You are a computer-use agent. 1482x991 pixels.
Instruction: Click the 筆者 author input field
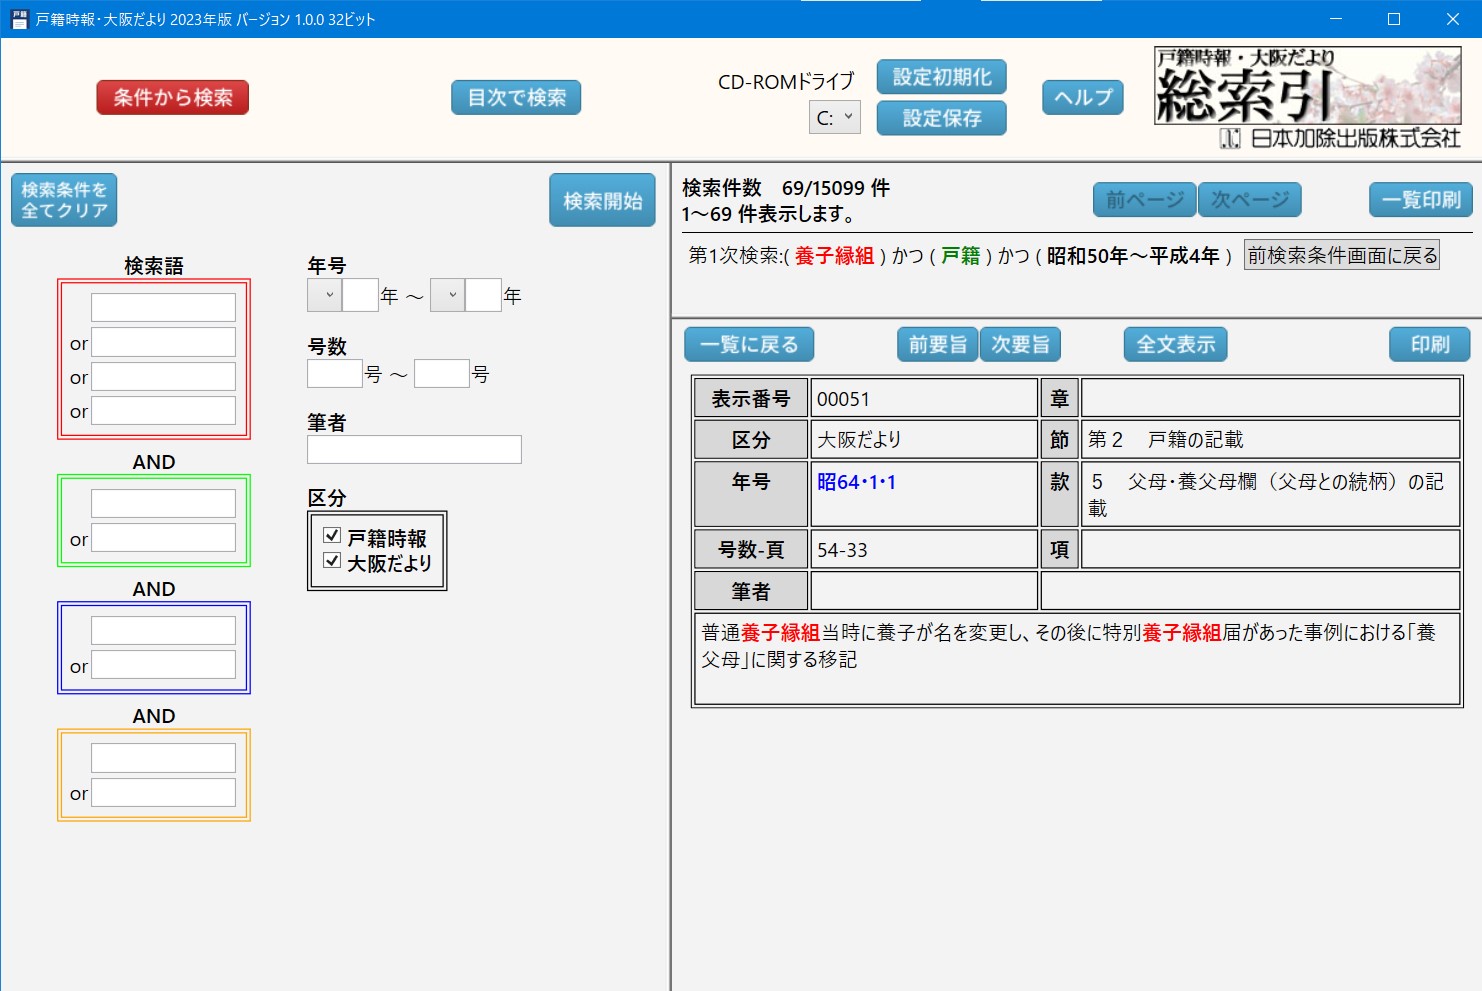pos(414,450)
